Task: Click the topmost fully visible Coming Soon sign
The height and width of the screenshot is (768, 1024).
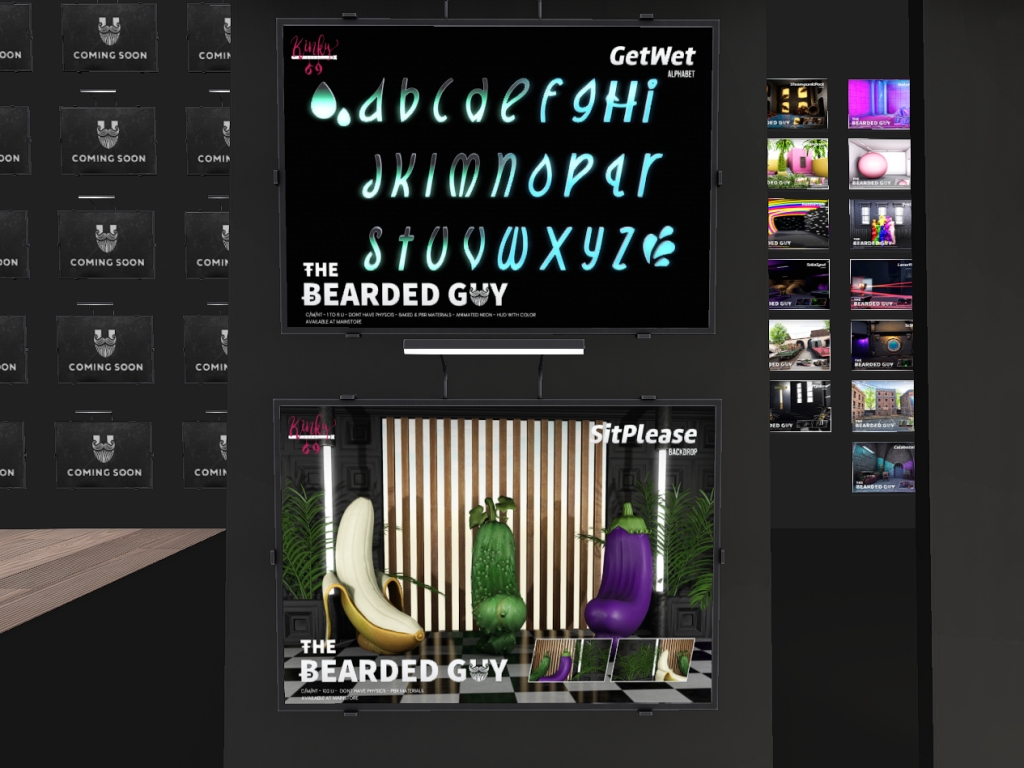Action: point(109,38)
